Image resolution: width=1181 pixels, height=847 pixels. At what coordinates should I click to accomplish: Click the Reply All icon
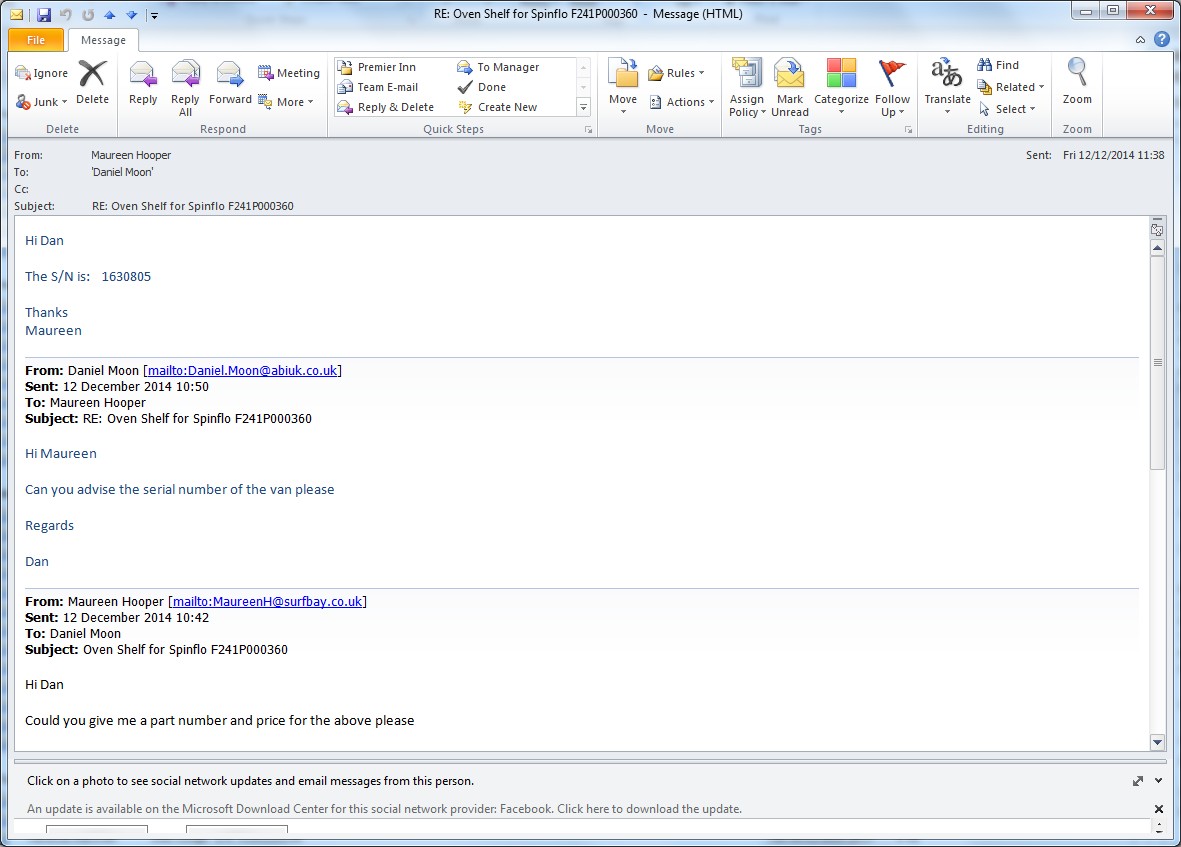(185, 82)
